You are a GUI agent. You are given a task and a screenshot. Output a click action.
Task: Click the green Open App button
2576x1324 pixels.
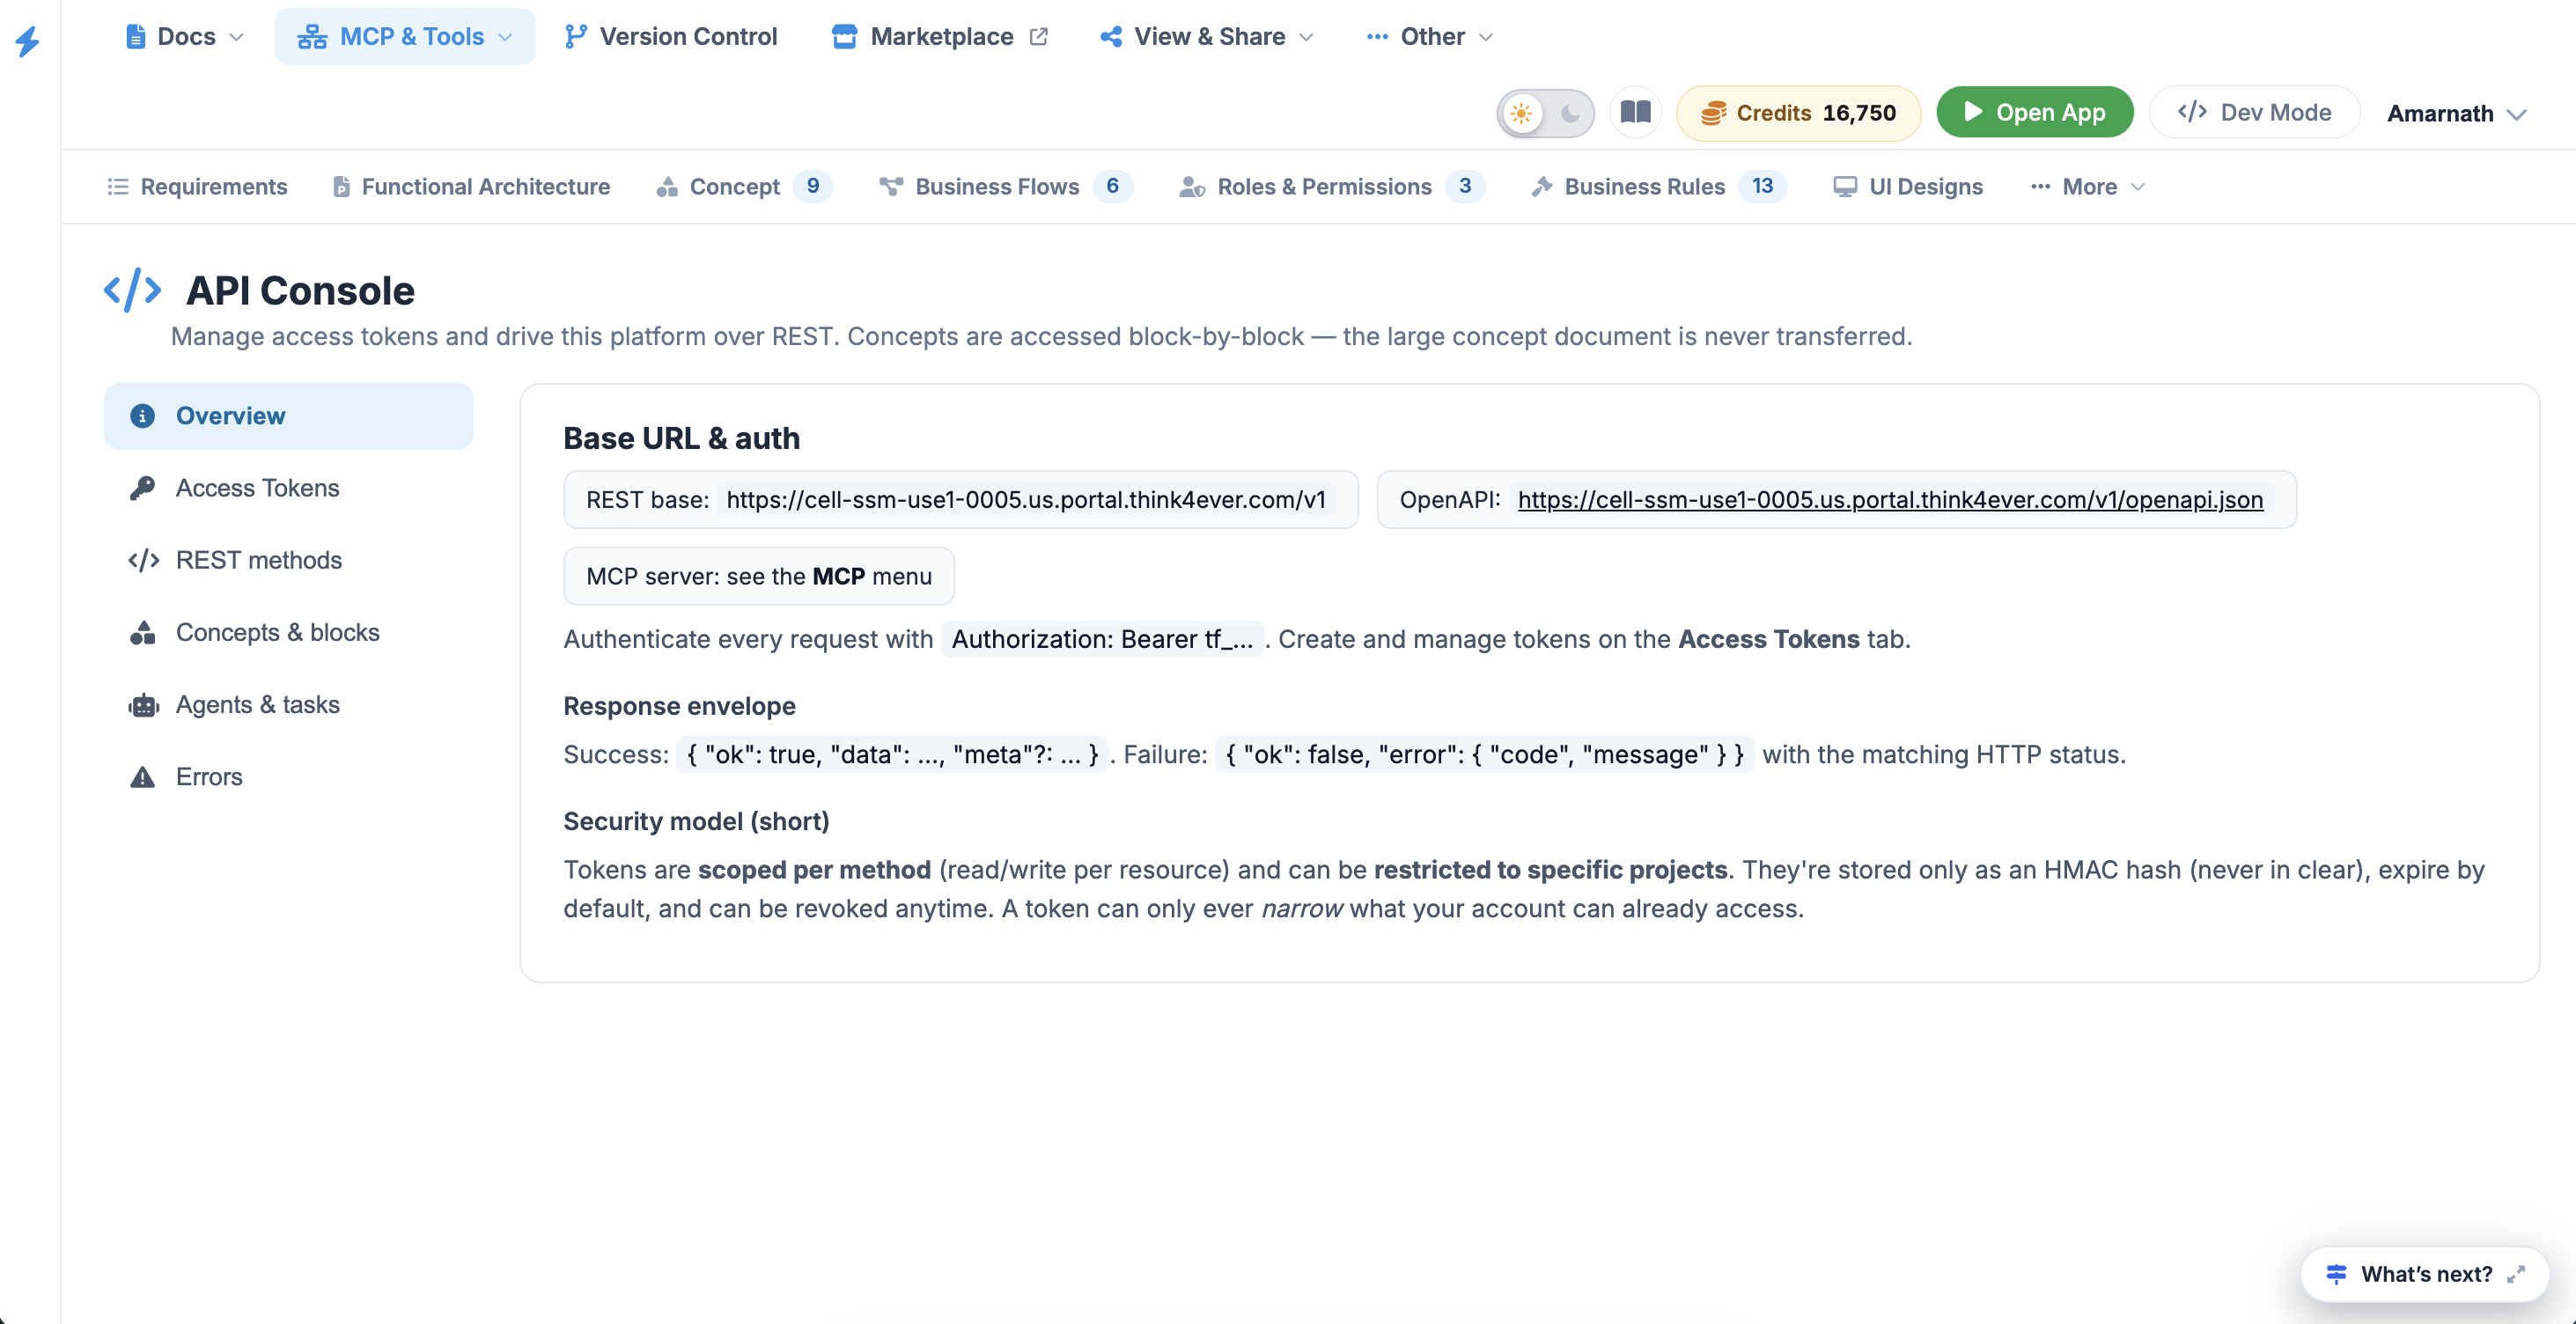2034,112
